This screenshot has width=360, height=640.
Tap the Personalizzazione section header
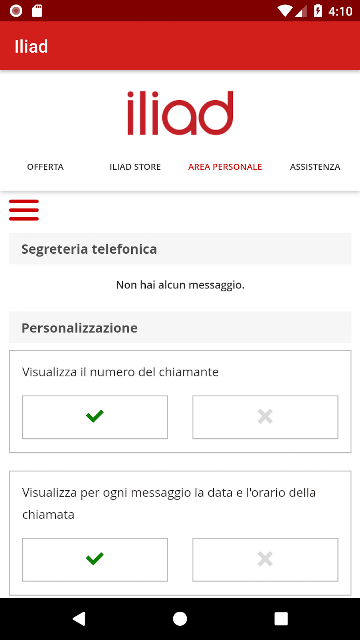click(180, 327)
